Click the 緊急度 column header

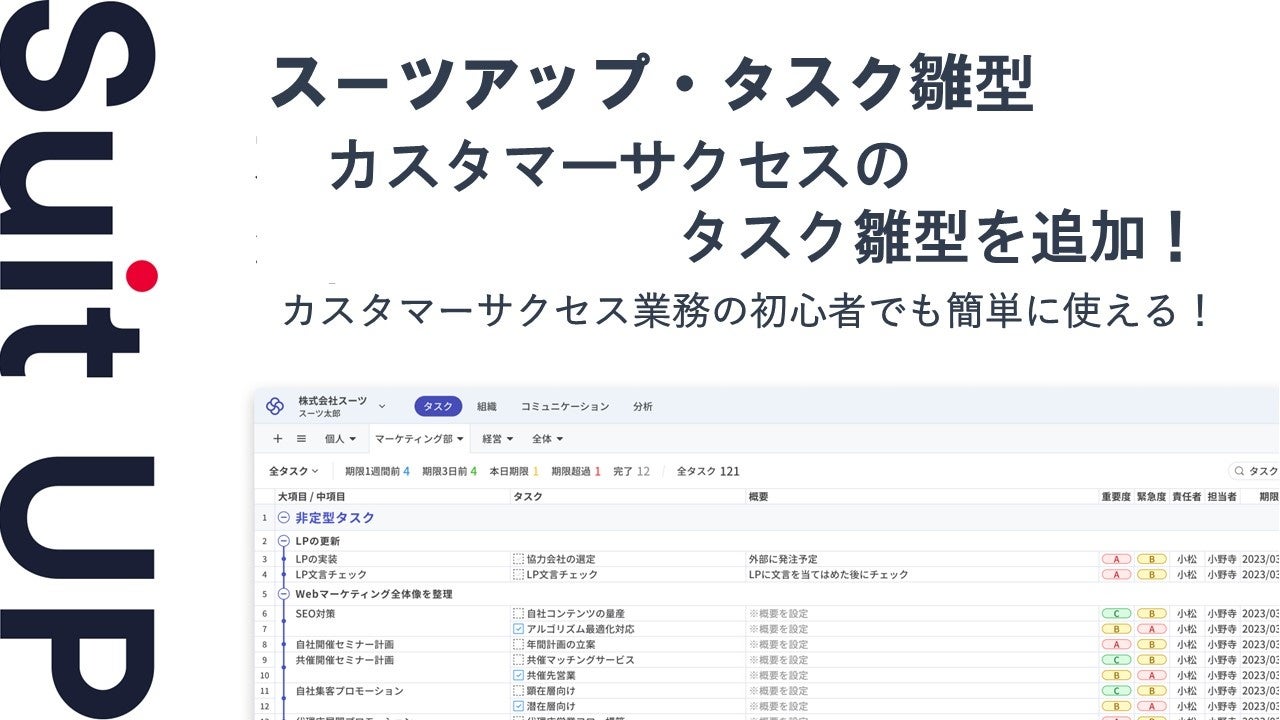coord(1152,496)
